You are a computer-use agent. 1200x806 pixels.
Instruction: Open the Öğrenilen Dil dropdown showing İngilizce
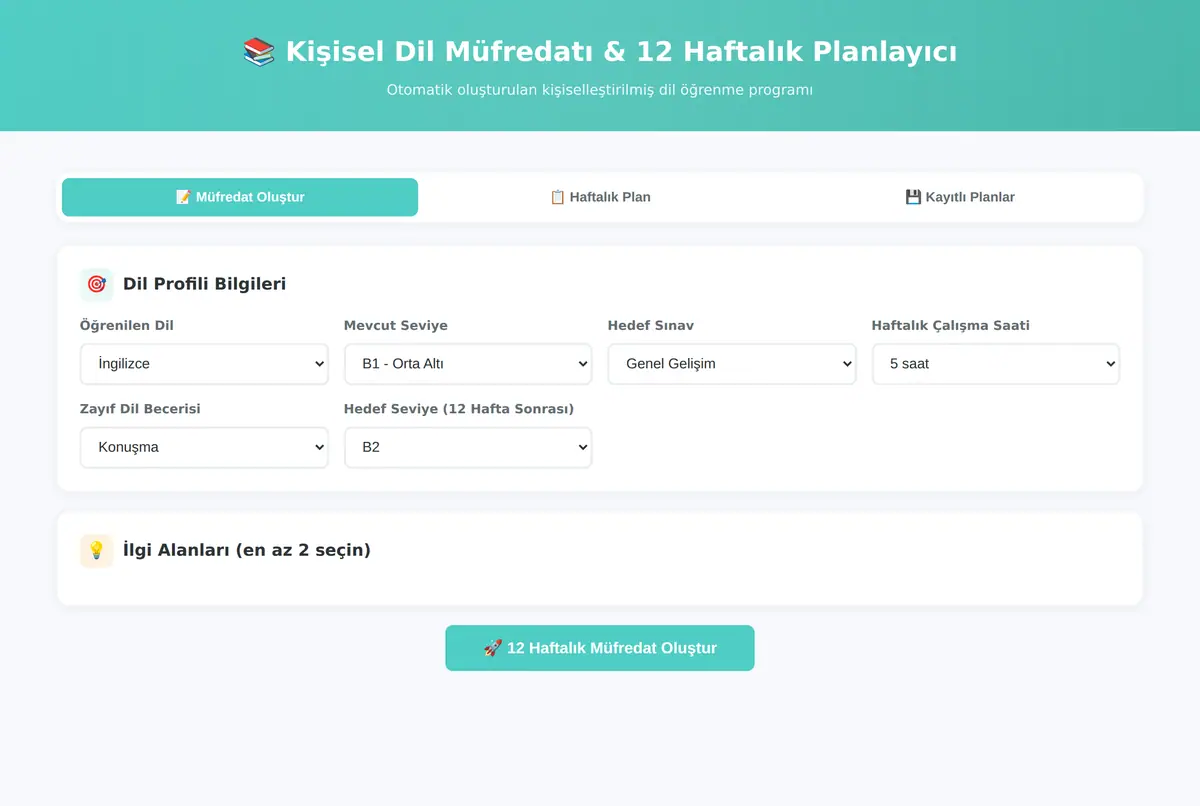click(204, 364)
